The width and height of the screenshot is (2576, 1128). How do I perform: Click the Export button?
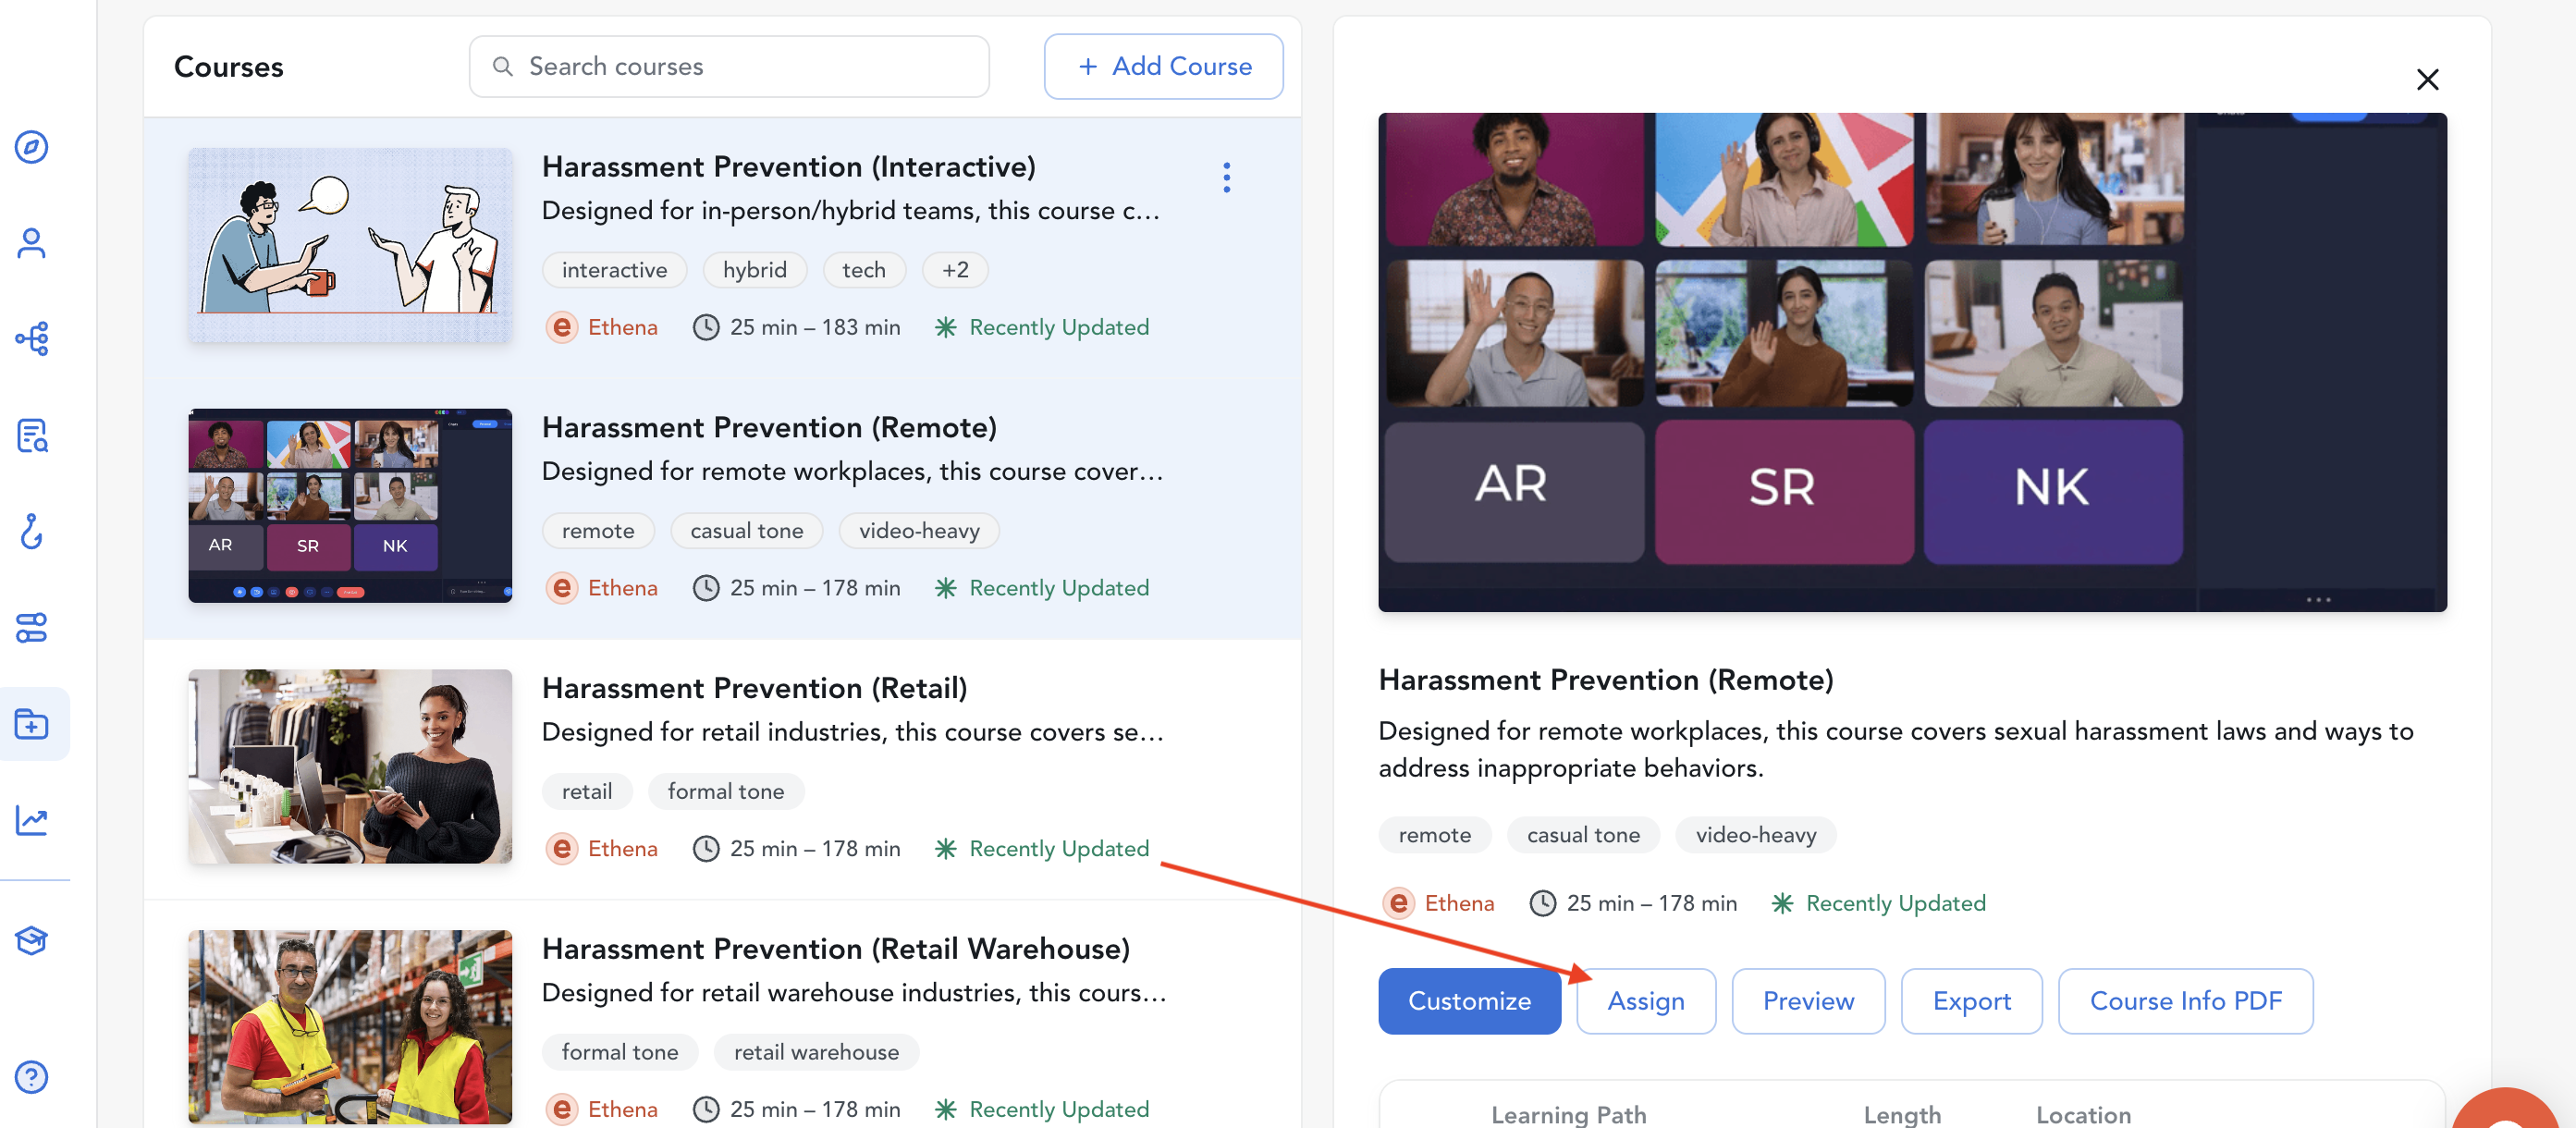tap(1970, 1001)
